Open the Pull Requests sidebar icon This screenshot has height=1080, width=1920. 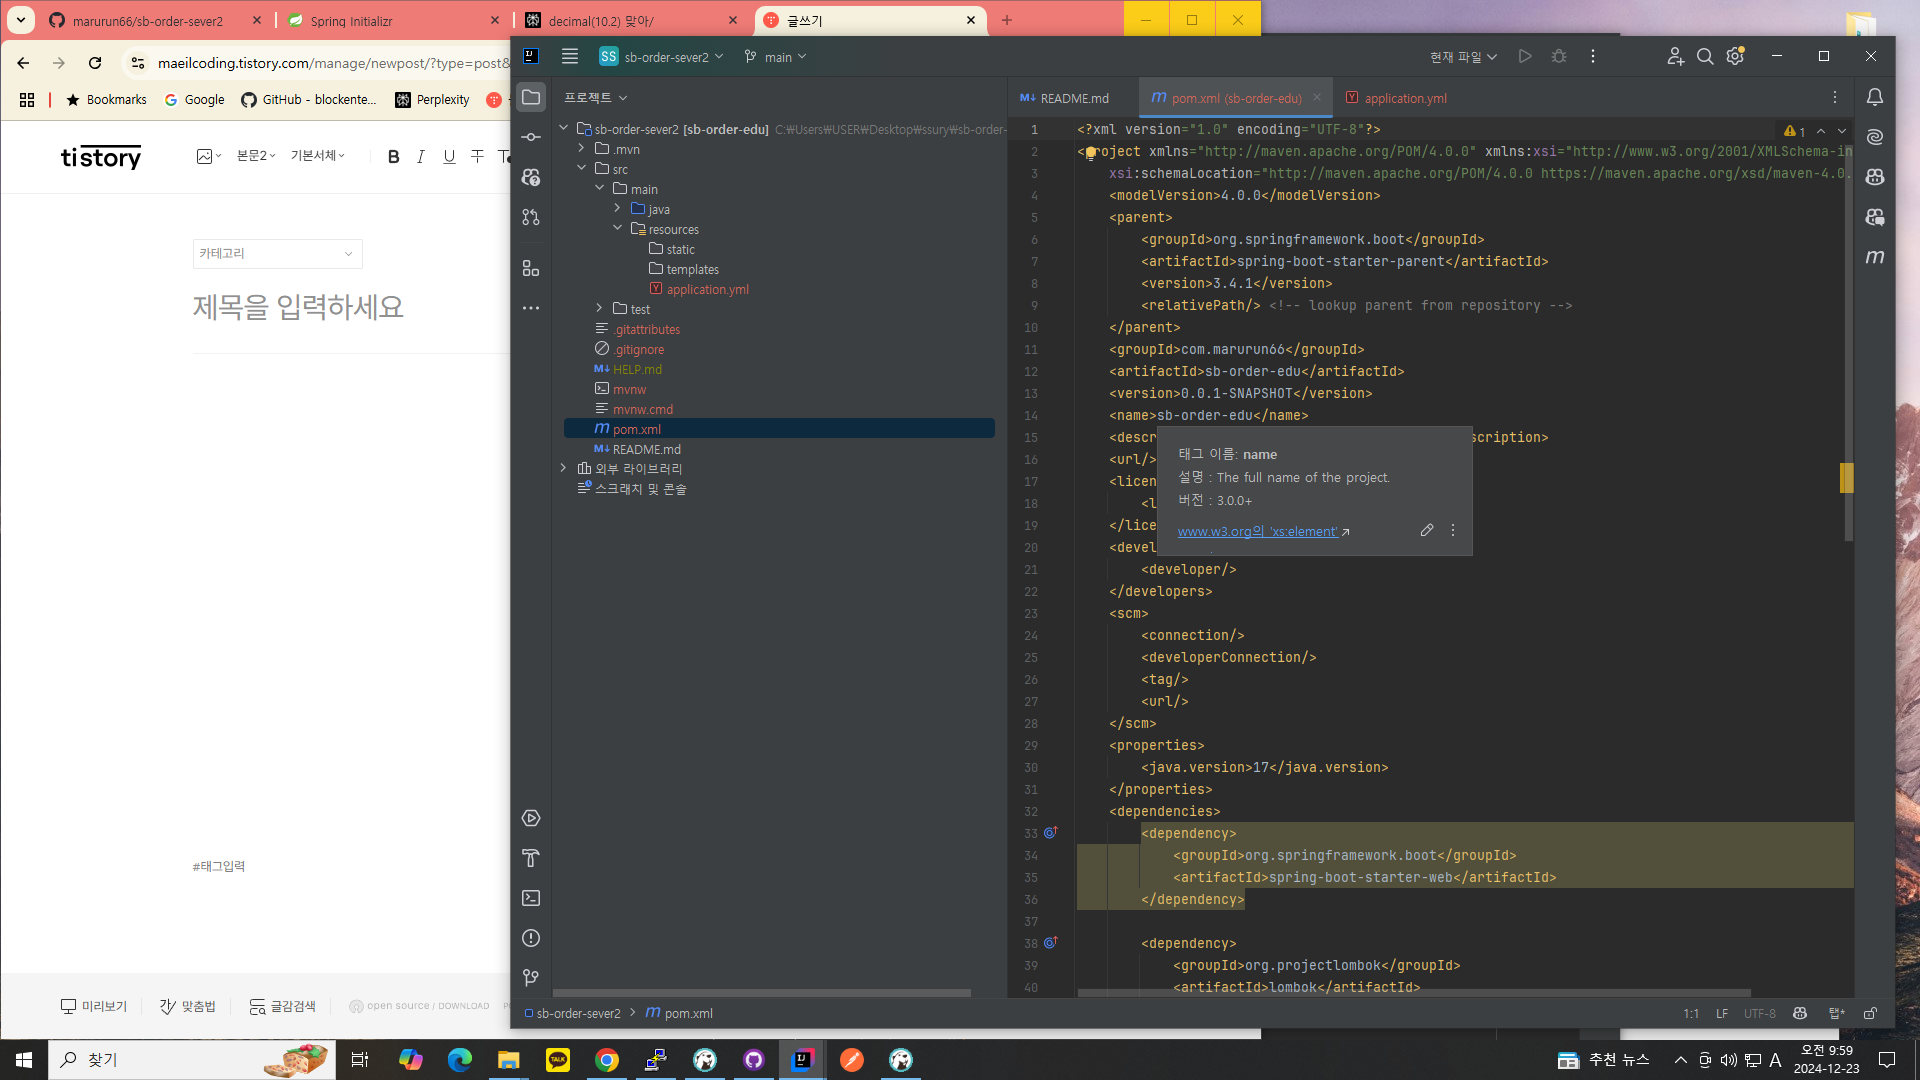[531, 217]
